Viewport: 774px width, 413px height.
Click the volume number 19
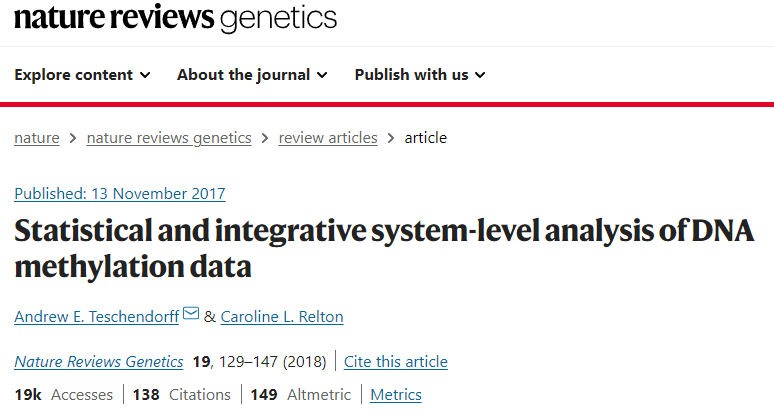(201, 362)
